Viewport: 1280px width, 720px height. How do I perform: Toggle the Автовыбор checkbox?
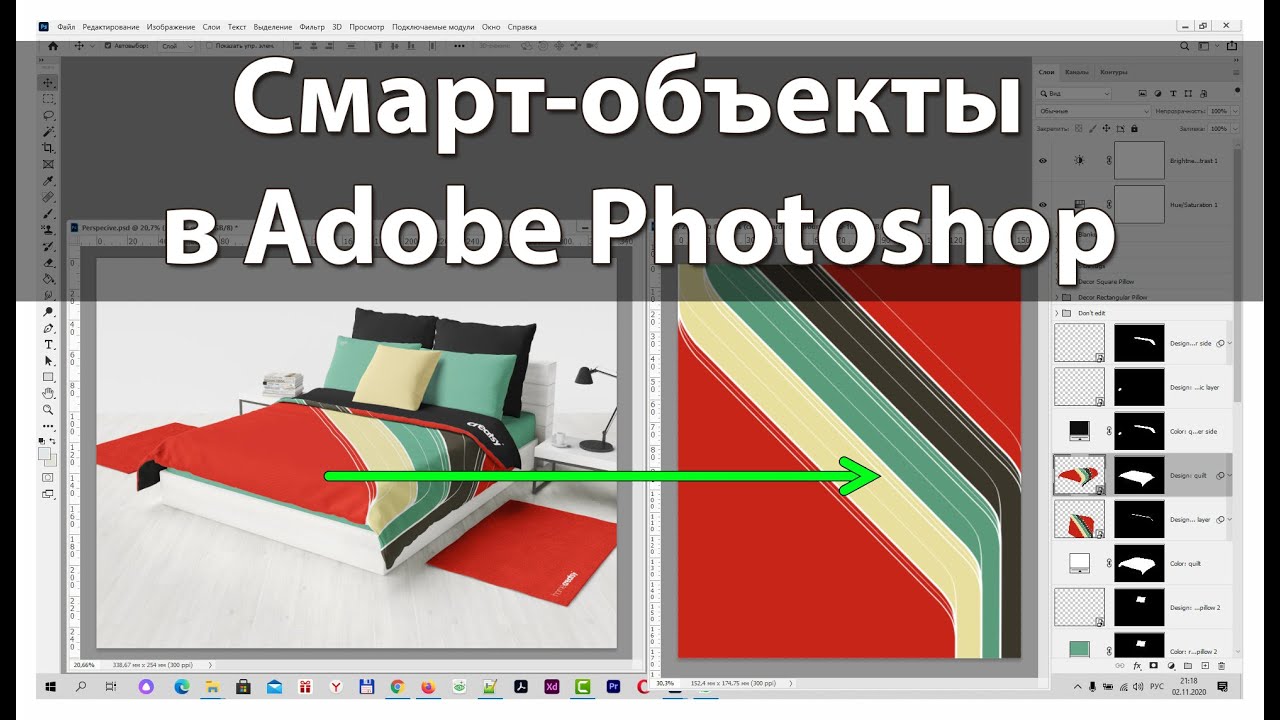click(x=108, y=46)
